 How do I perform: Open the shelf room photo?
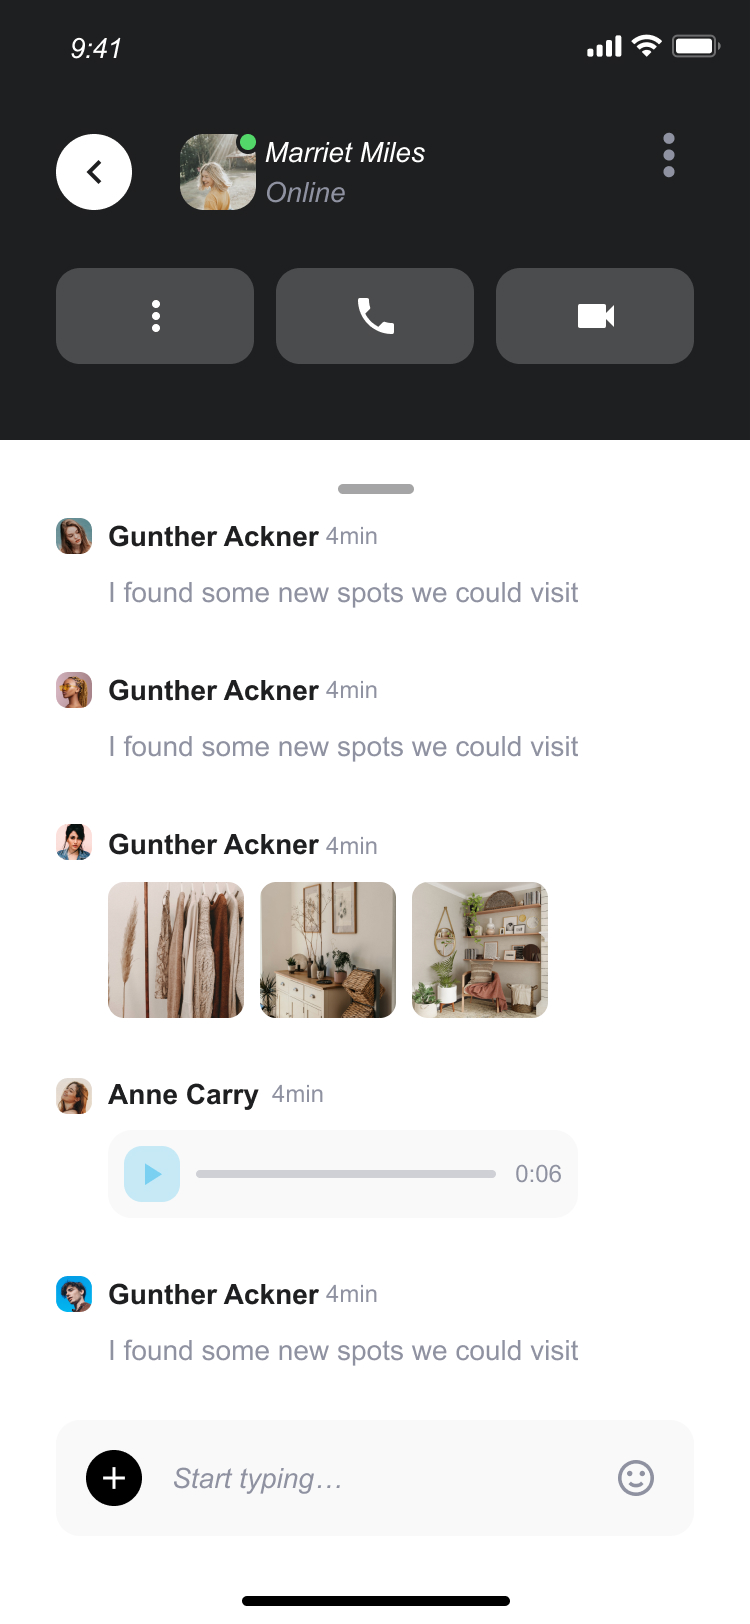pyautogui.click(x=480, y=950)
